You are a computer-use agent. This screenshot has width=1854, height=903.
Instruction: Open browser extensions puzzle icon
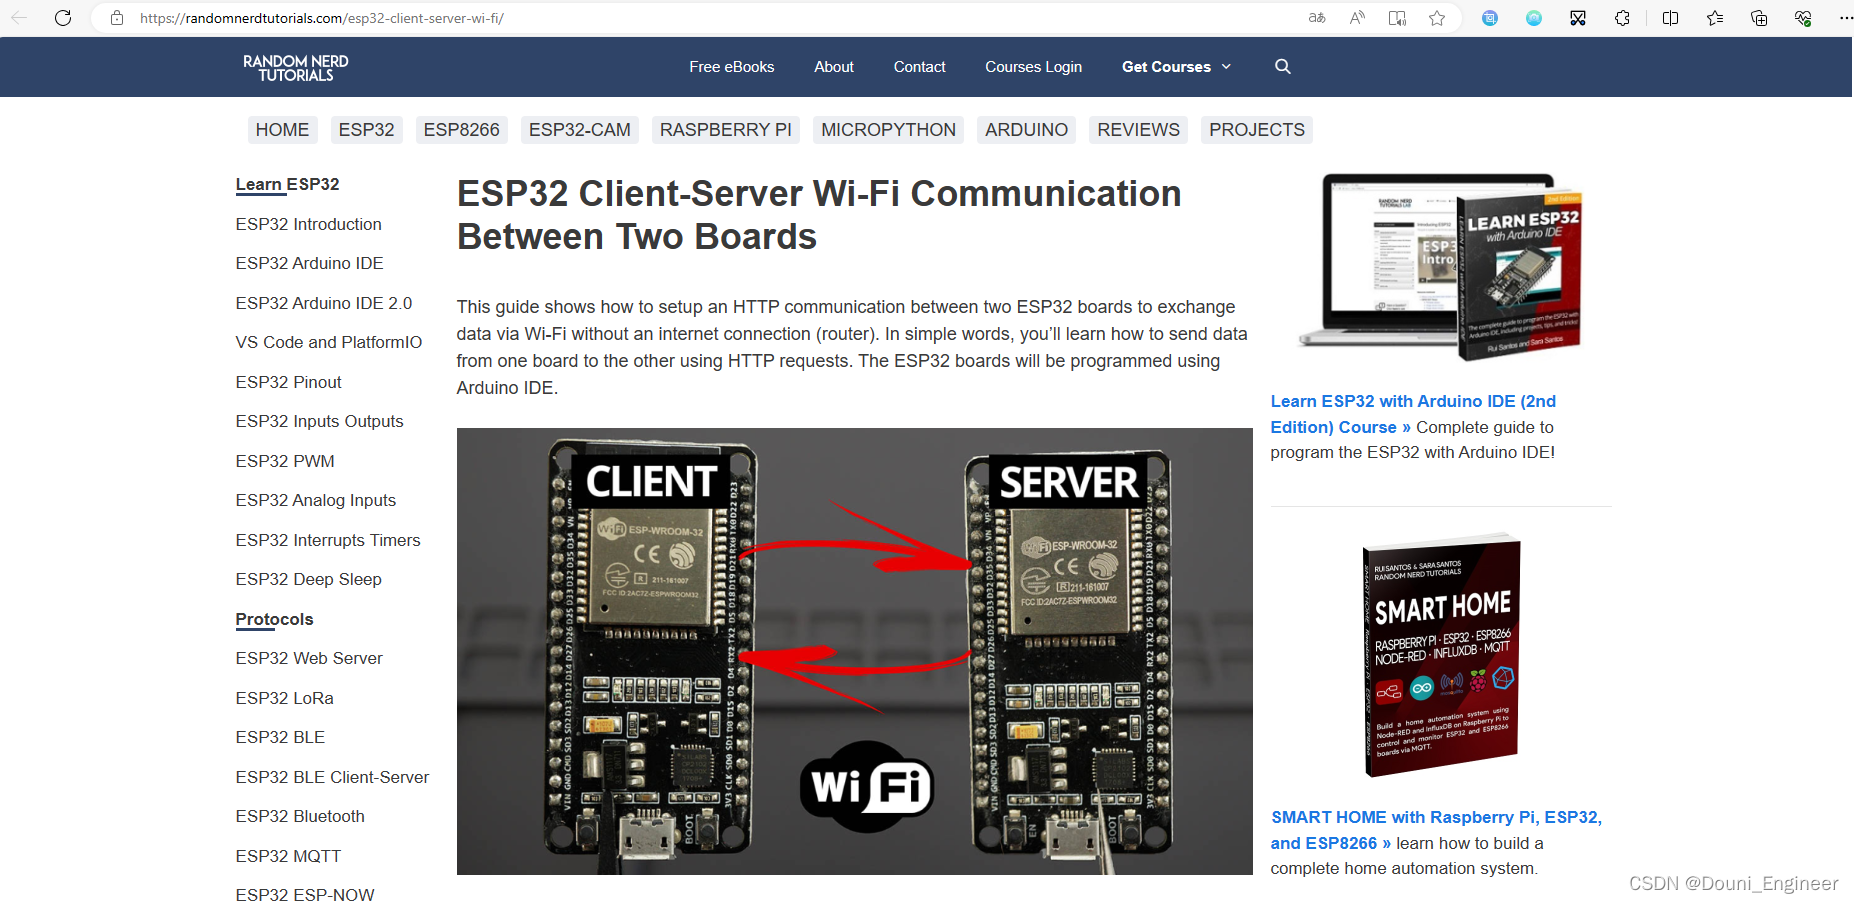[x=1622, y=18]
